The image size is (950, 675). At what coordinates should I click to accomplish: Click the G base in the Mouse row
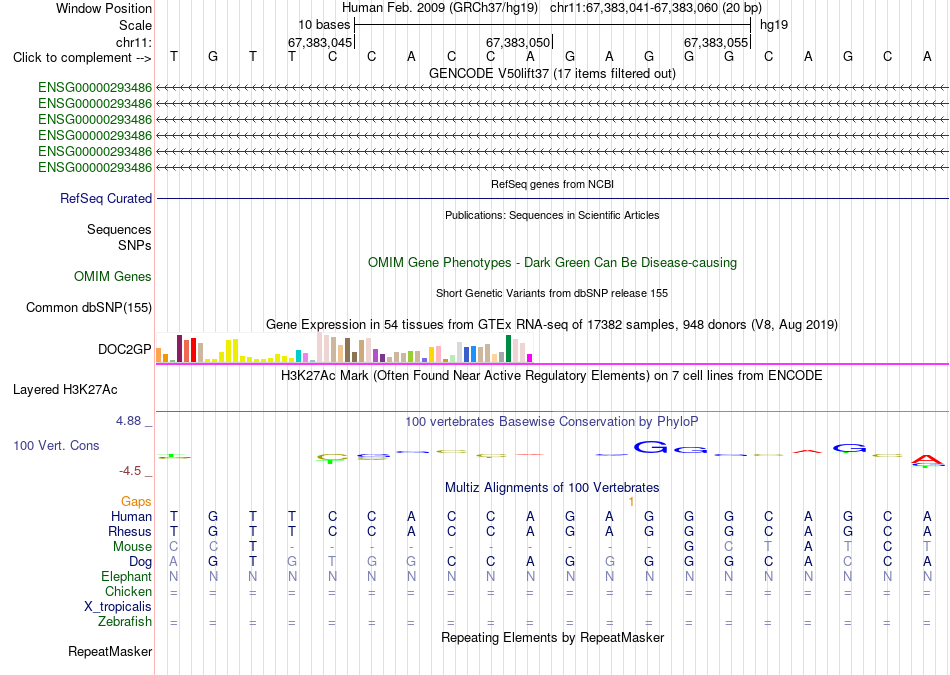coord(689,547)
